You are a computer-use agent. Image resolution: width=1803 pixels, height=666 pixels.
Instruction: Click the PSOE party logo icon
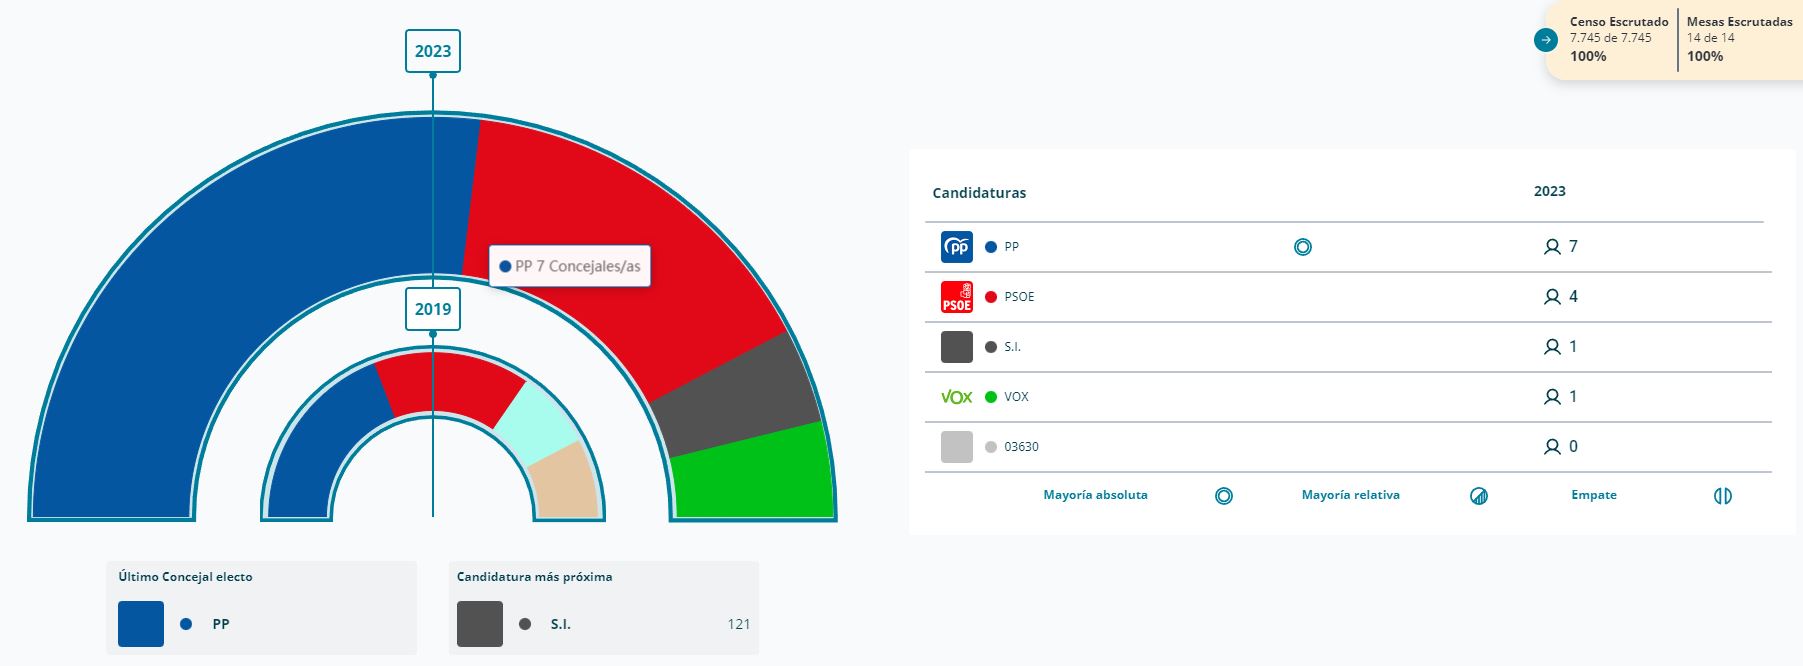956,297
